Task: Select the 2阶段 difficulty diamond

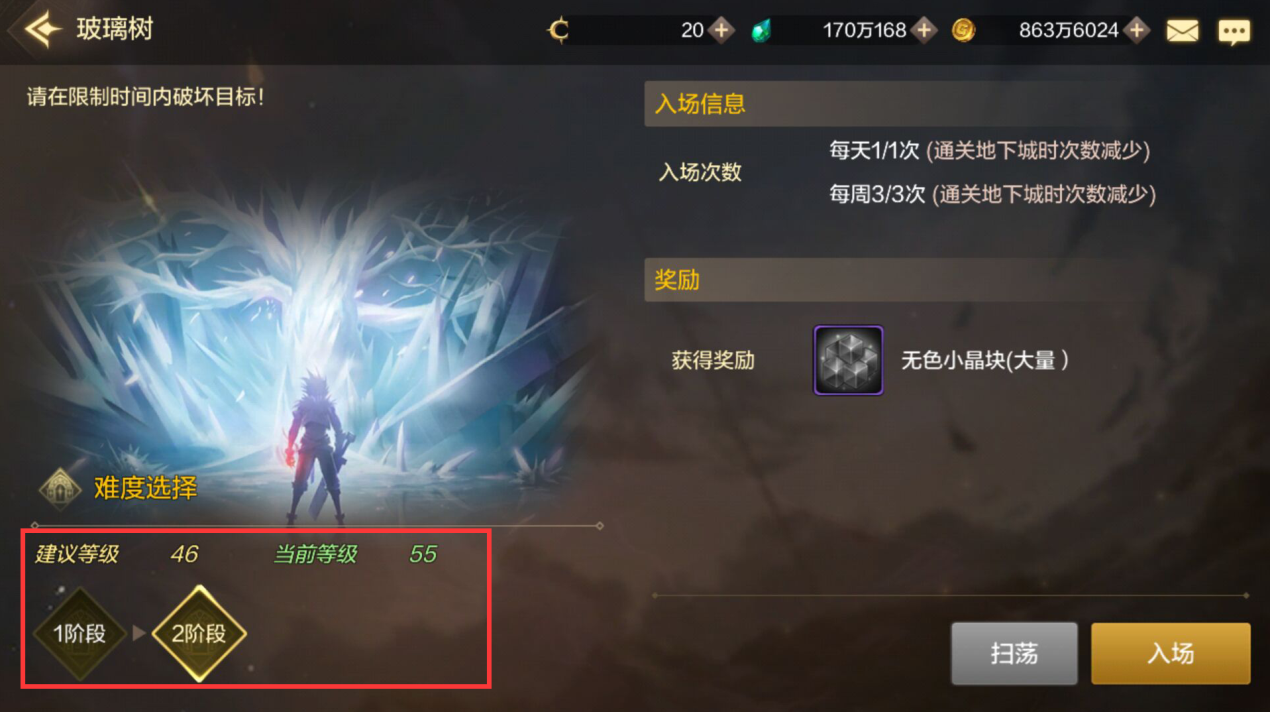Action: point(199,633)
